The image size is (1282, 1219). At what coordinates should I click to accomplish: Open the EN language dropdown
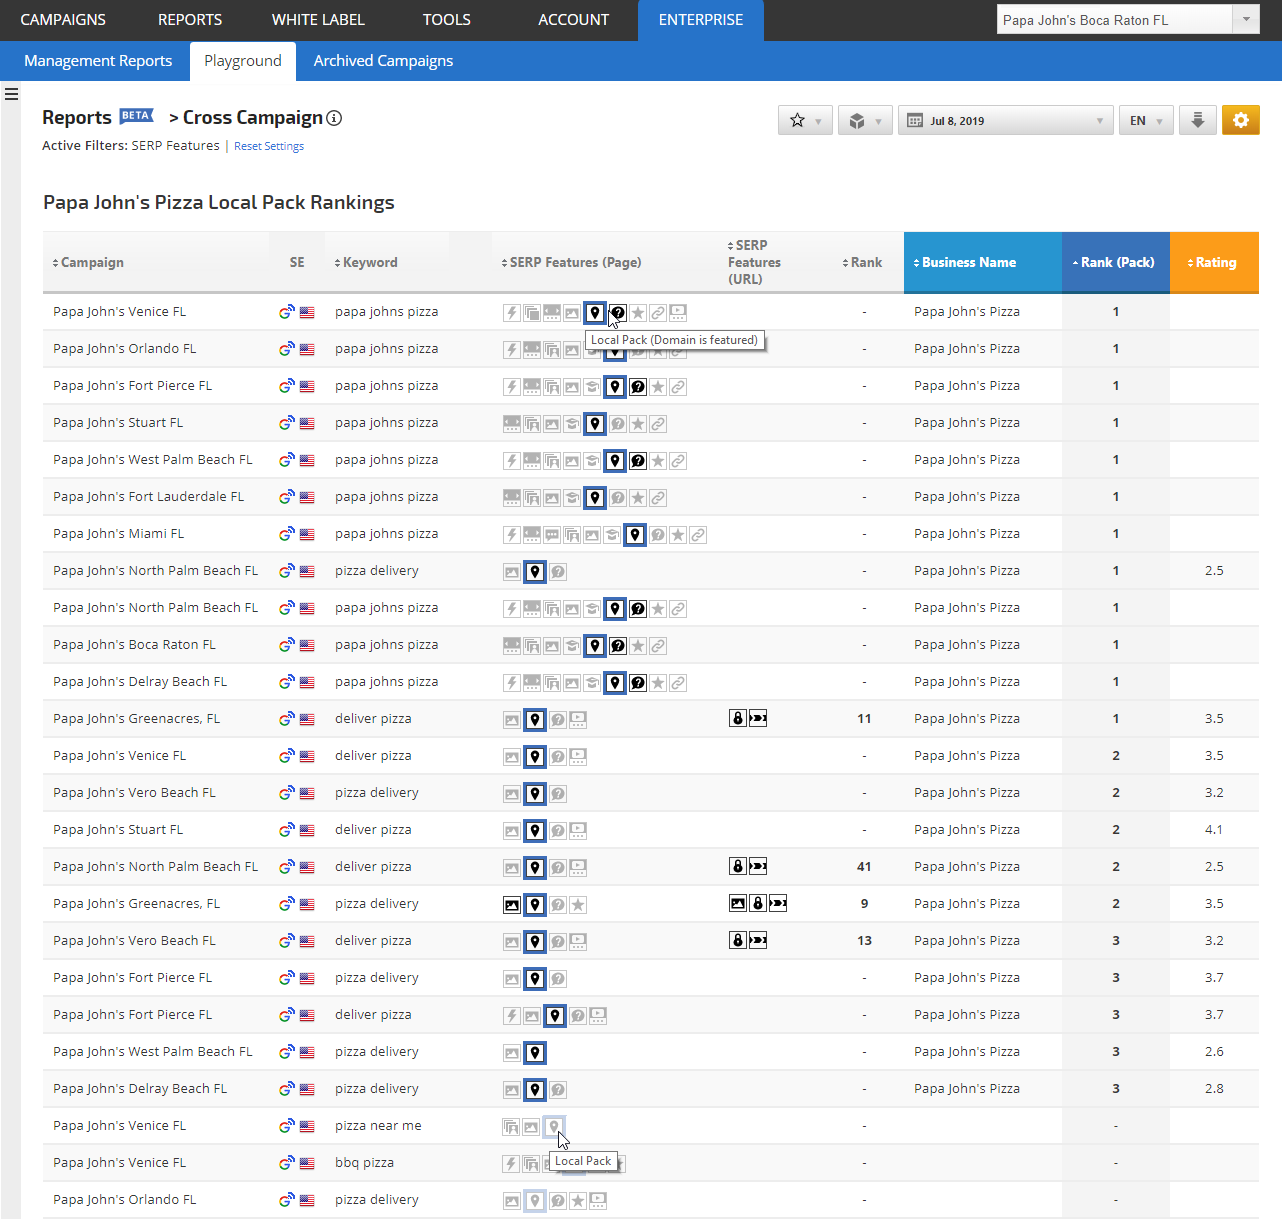click(x=1145, y=120)
